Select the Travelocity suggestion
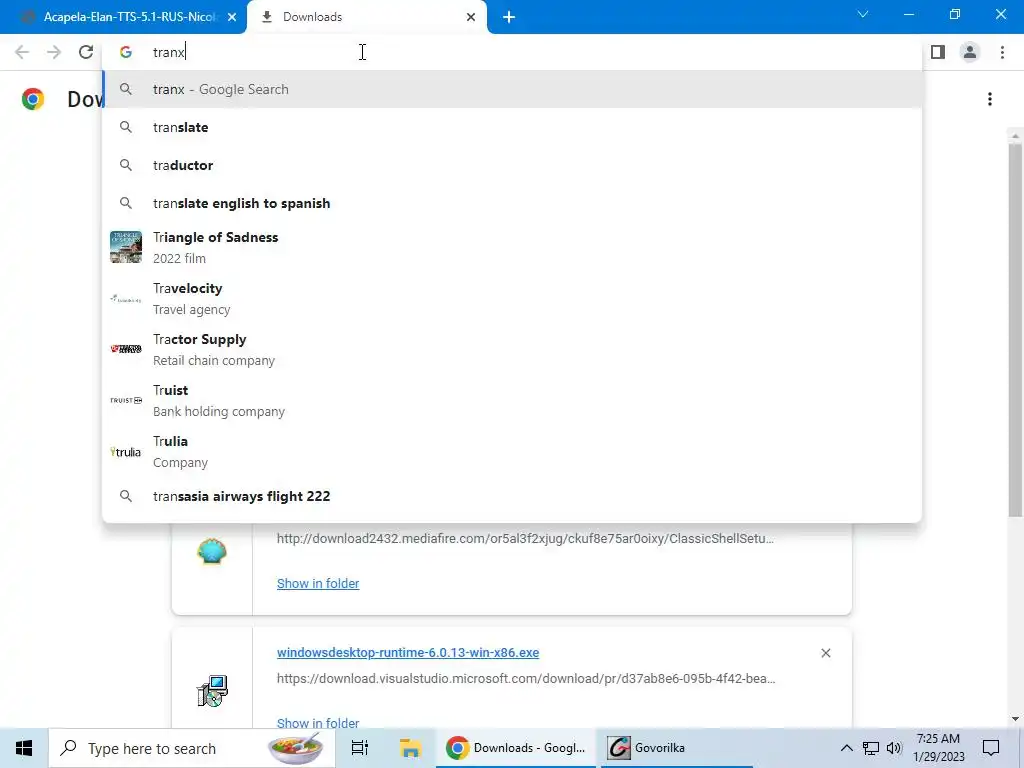 (513, 298)
